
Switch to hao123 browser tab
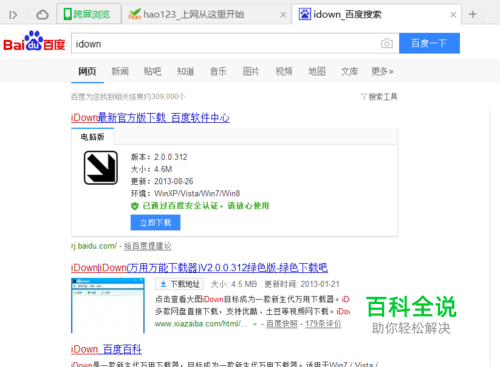pyautogui.click(x=207, y=14)
